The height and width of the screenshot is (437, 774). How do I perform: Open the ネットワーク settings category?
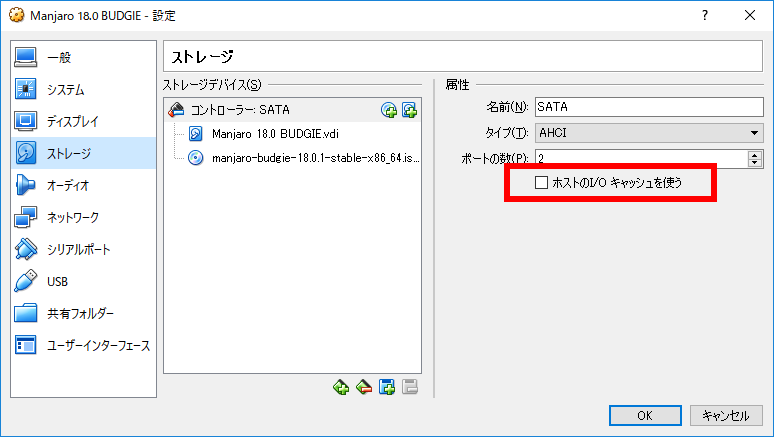(83, 217)
